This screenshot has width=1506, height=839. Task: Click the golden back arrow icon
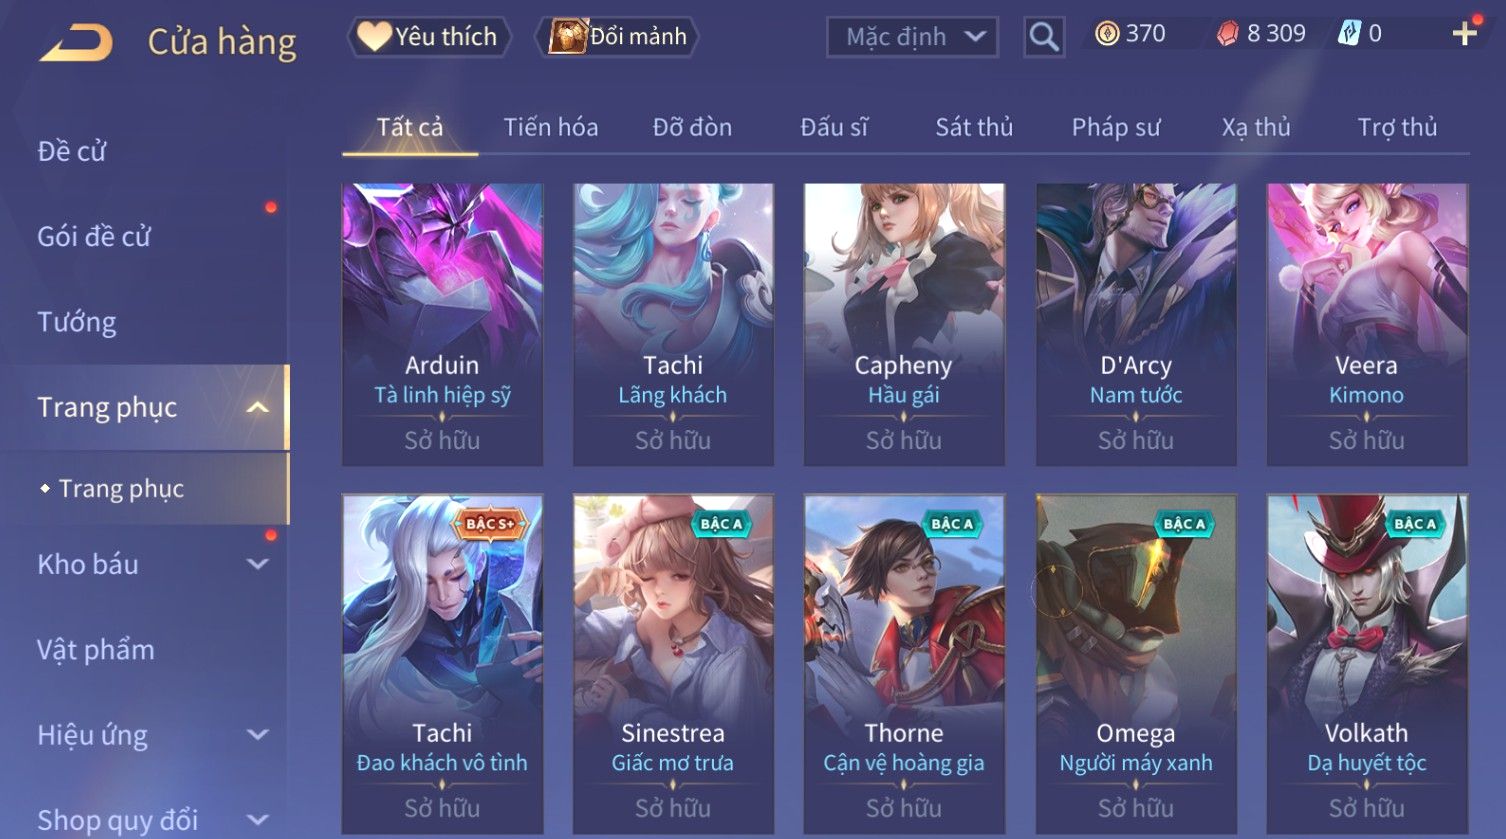(x=76, y=43)
